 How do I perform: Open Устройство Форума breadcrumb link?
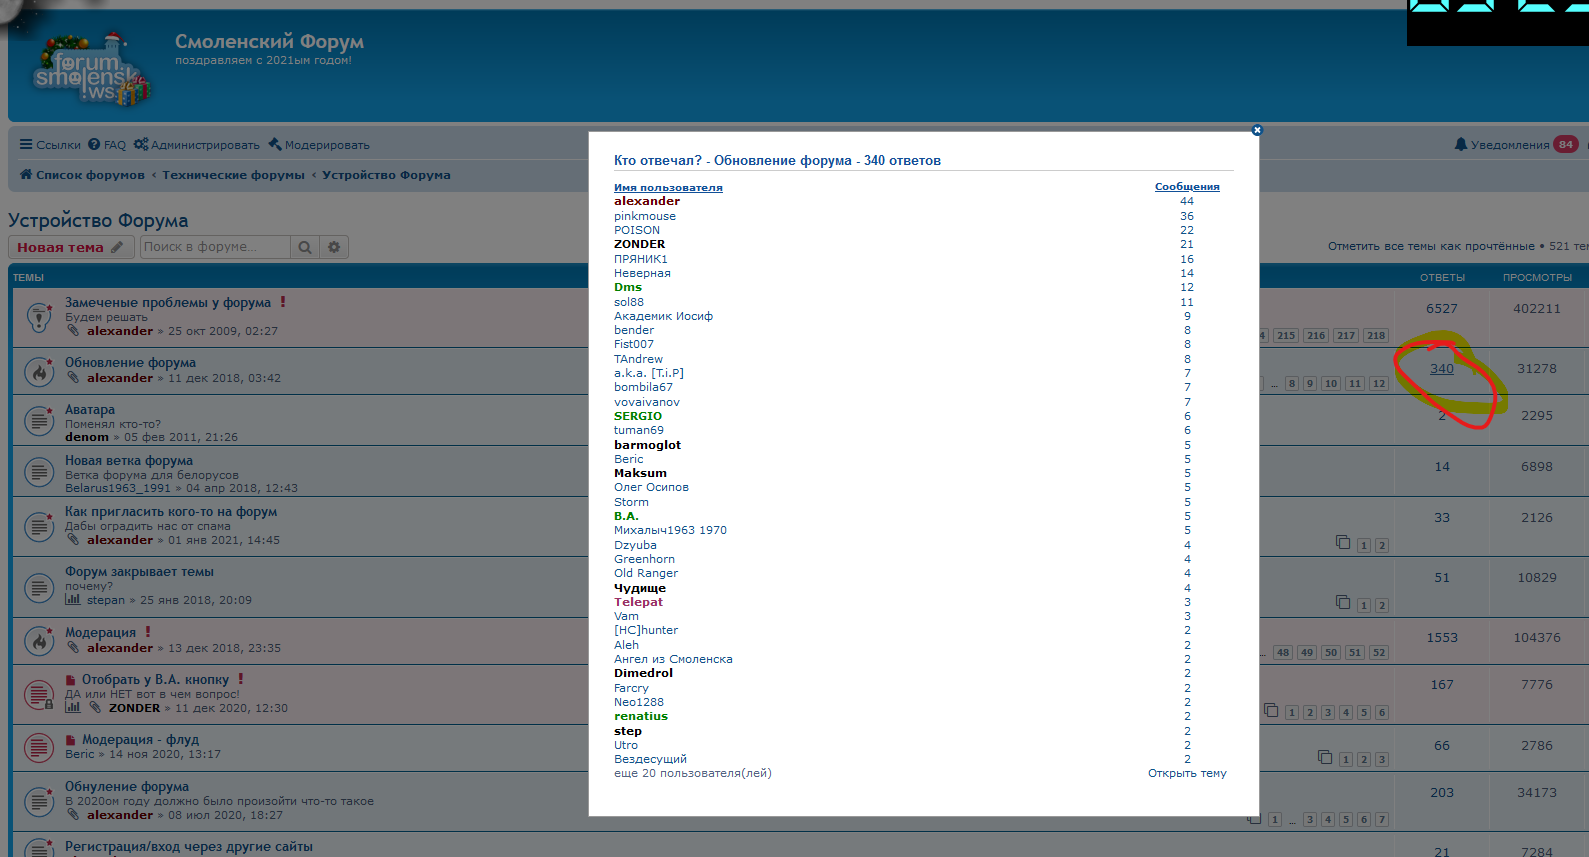pos(386,175)
